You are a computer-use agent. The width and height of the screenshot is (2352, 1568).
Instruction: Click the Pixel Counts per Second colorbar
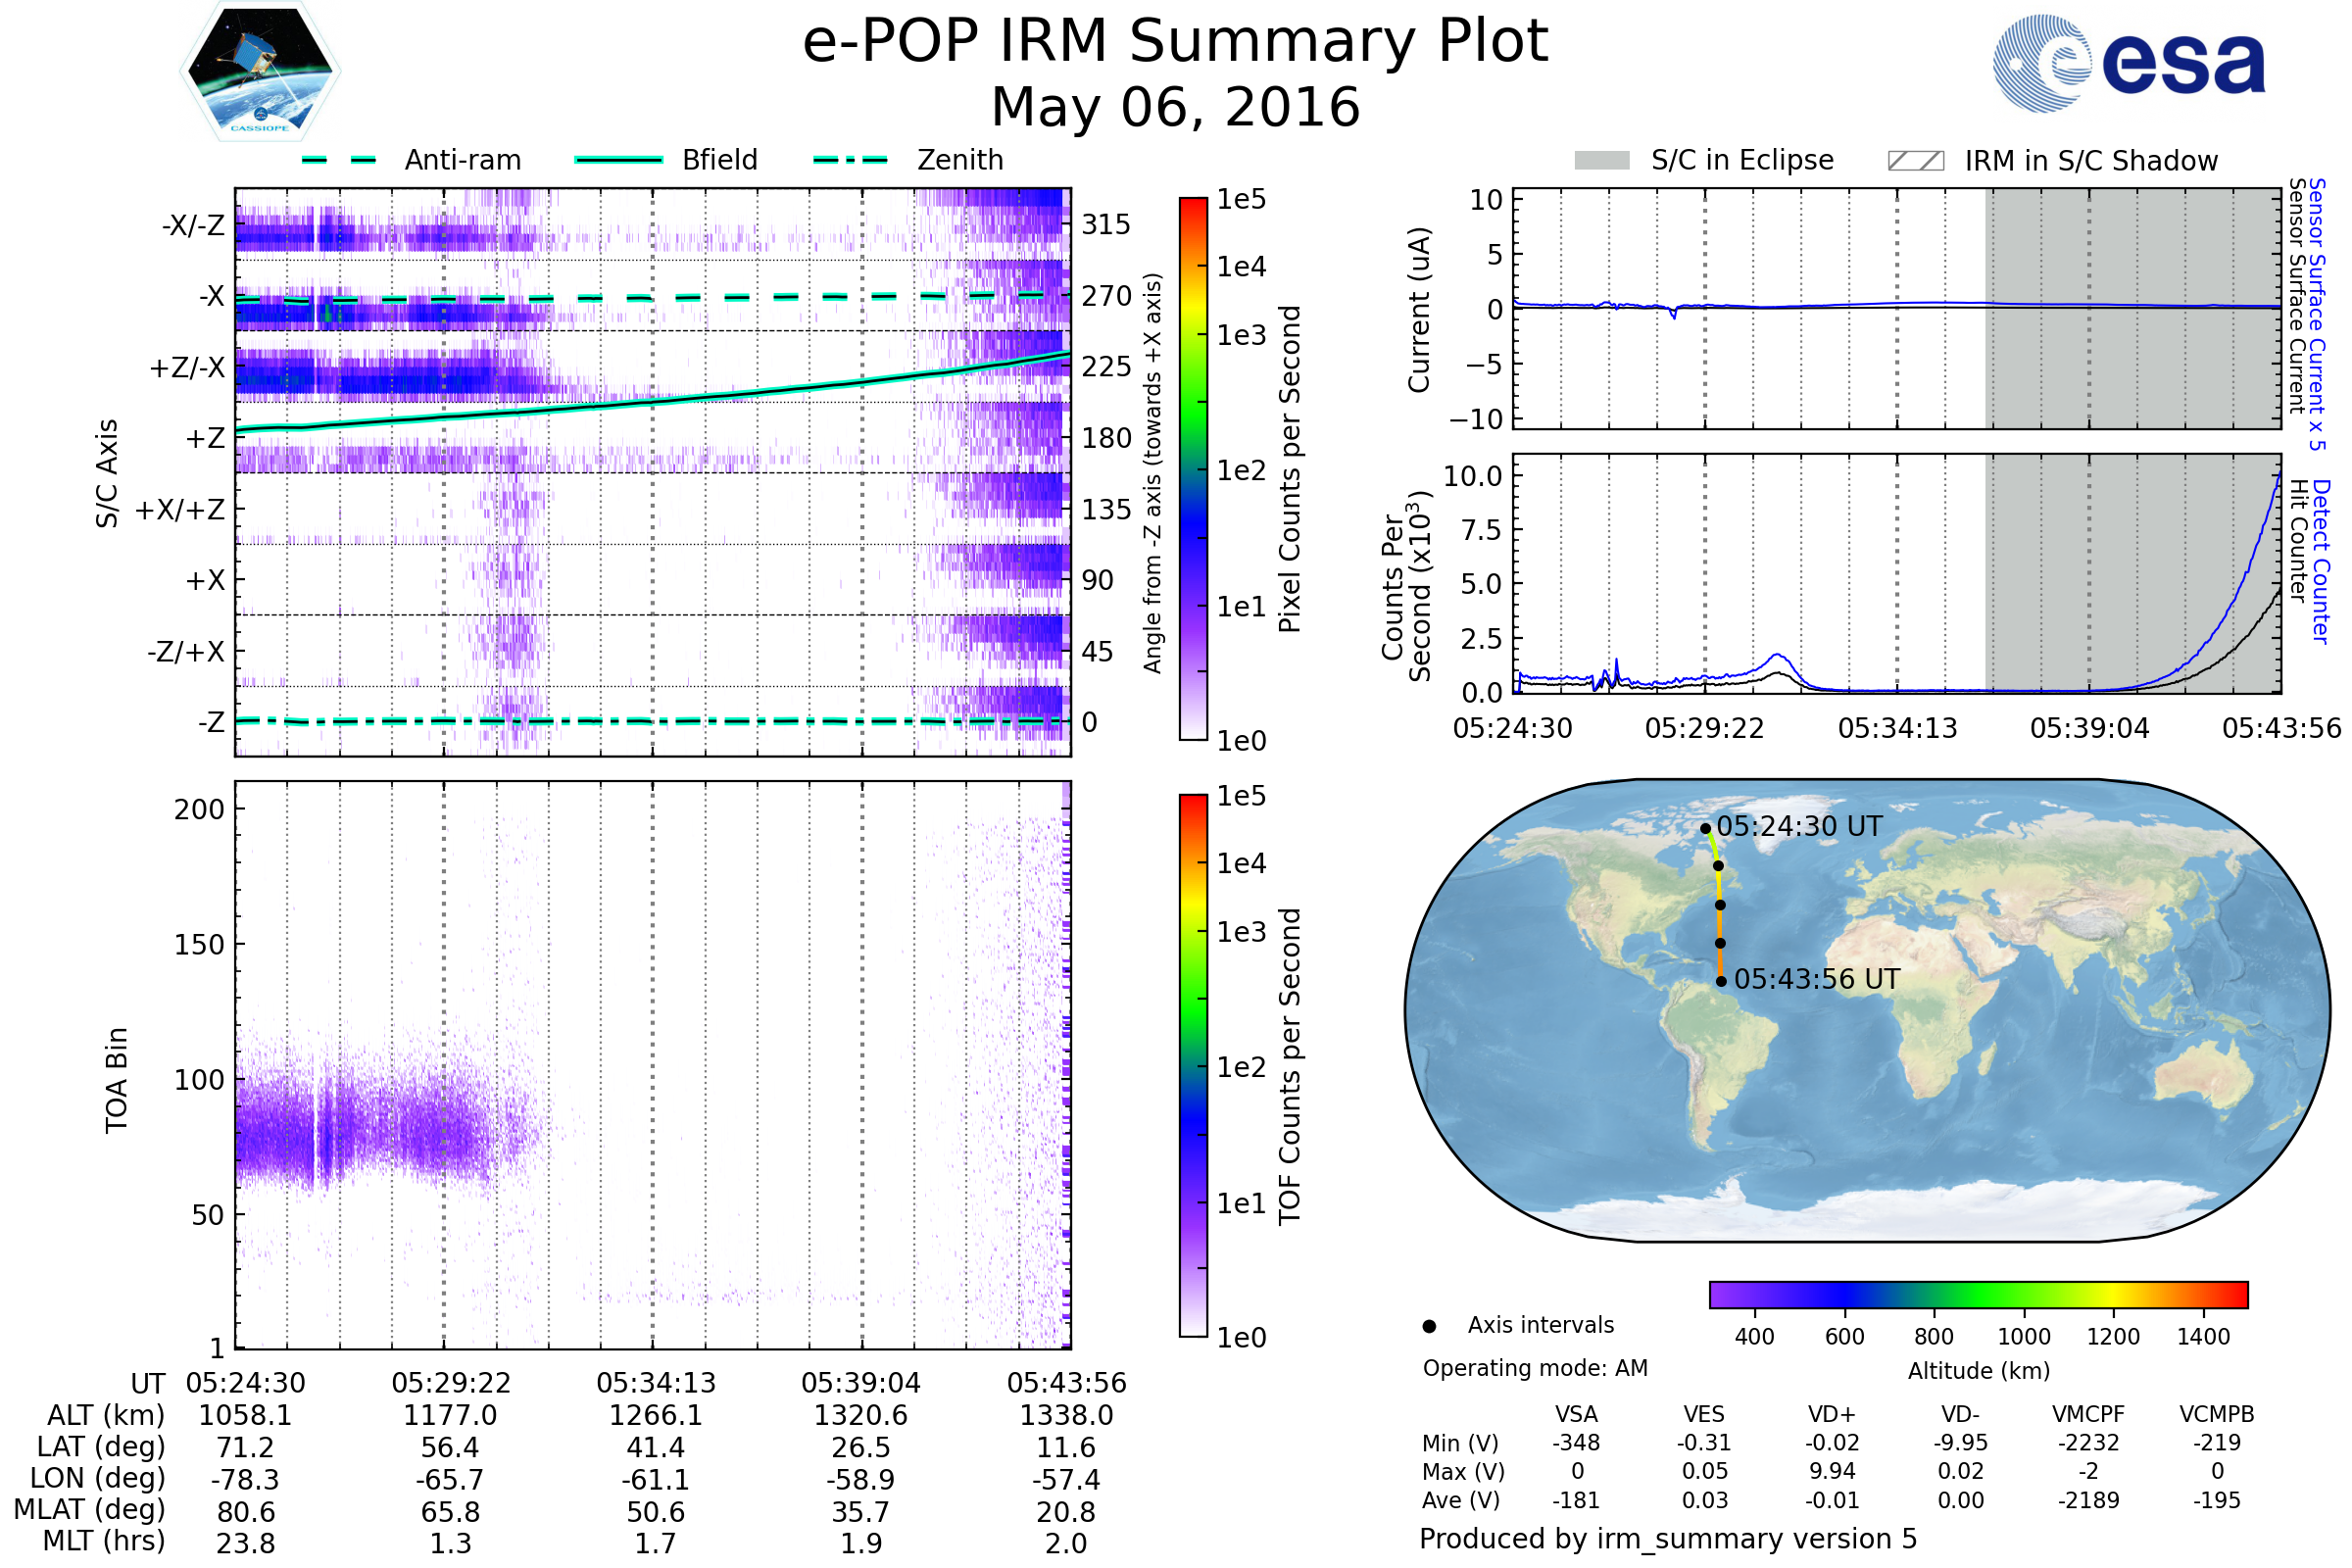tap(1193, 470)
